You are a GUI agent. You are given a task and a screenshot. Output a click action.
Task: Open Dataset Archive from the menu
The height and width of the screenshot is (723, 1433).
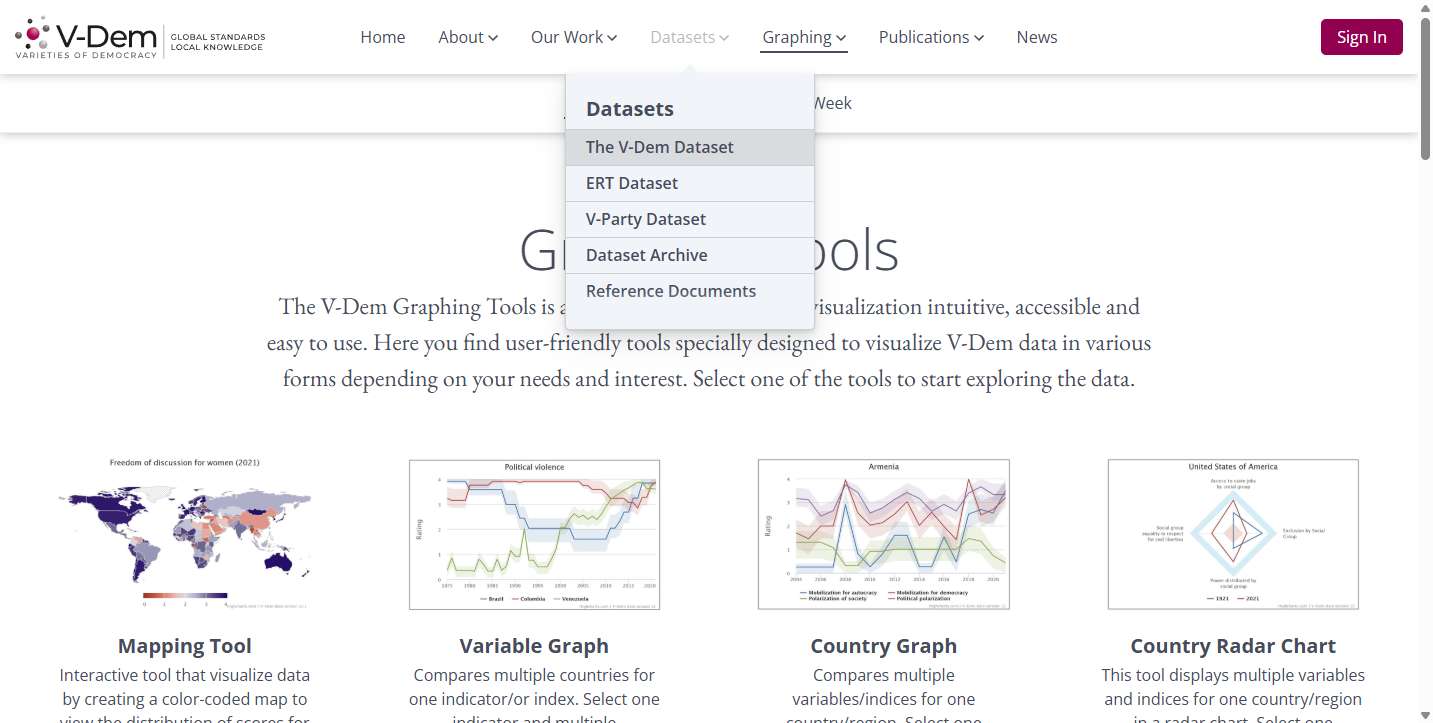(690, 255)
